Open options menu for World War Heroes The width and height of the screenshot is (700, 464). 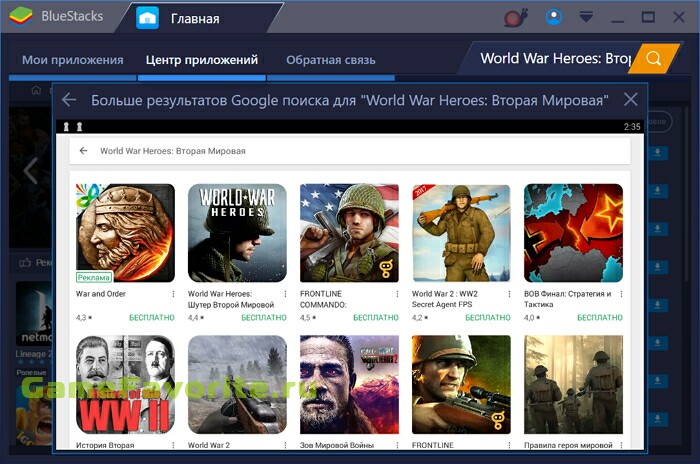click(285, 294)
